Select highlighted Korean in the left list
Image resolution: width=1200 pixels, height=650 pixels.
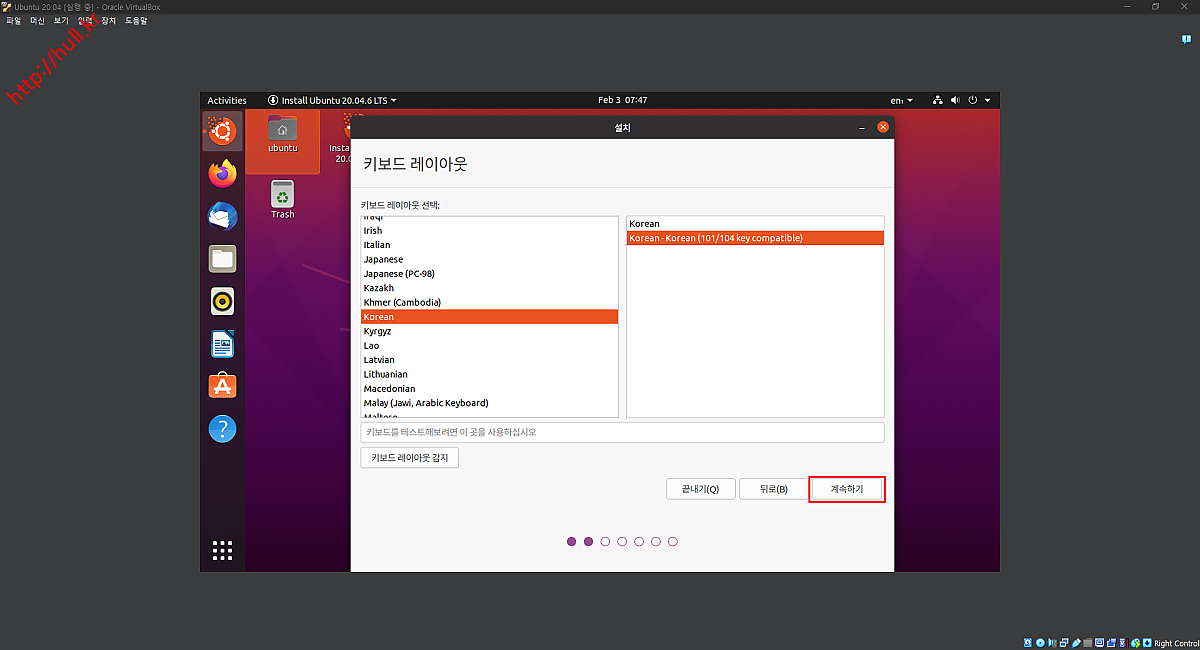pos(490,317)
